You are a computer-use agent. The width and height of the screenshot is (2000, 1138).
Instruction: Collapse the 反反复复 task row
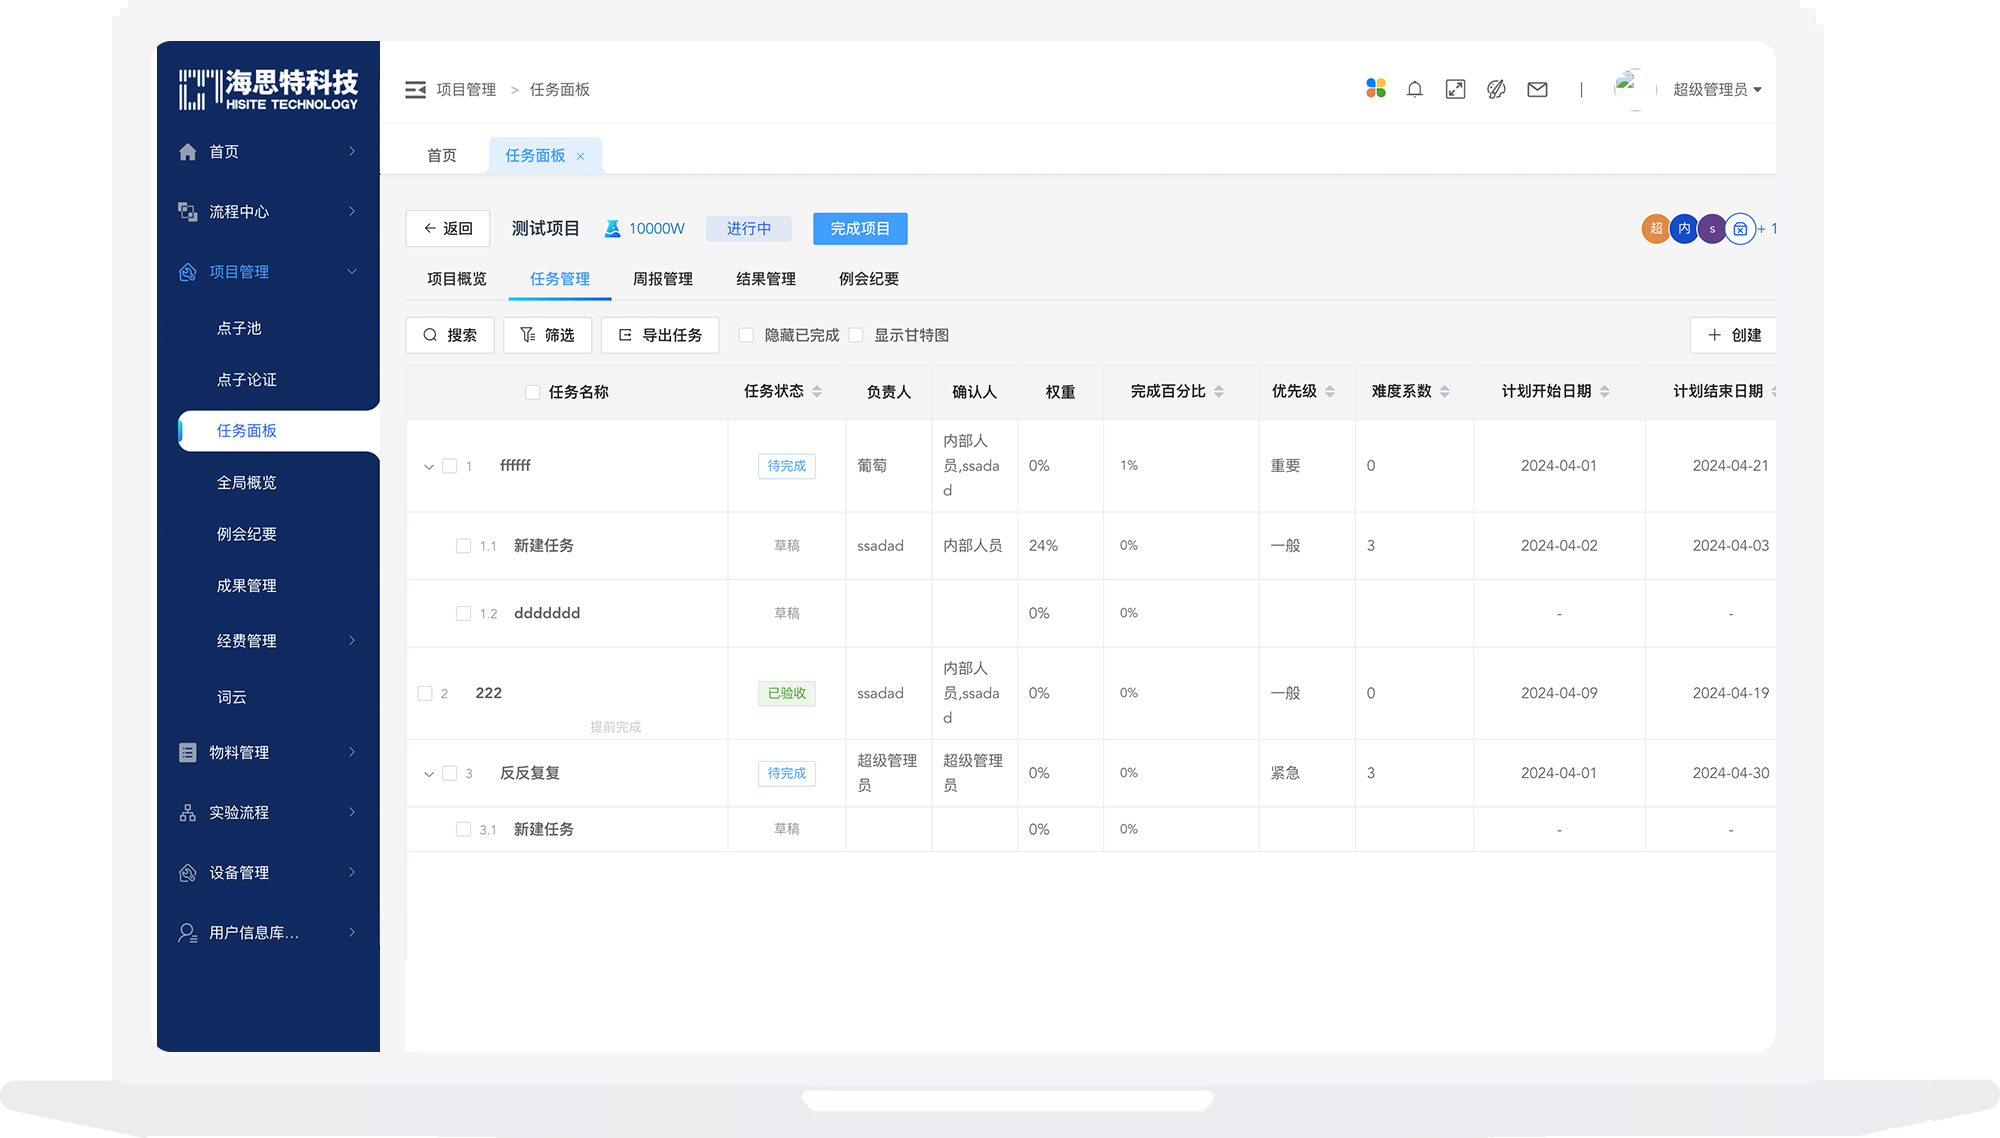click(429, 774)
